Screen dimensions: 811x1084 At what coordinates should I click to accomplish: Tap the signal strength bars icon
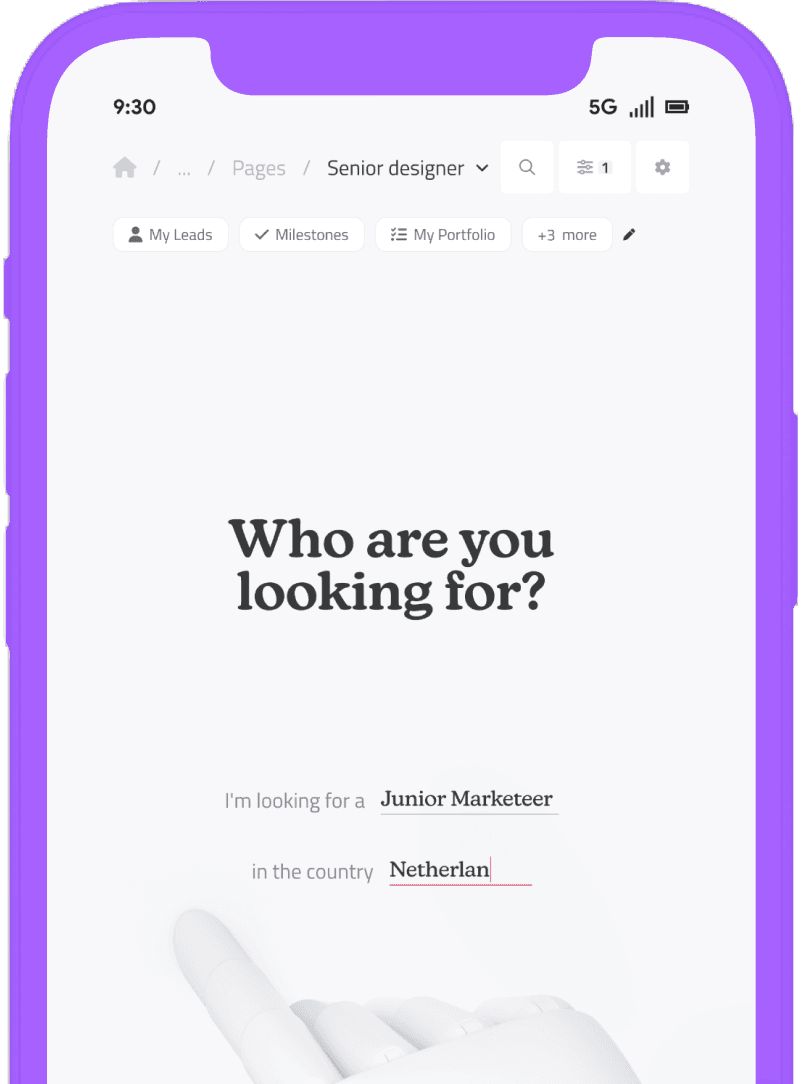tap(641, 107)
